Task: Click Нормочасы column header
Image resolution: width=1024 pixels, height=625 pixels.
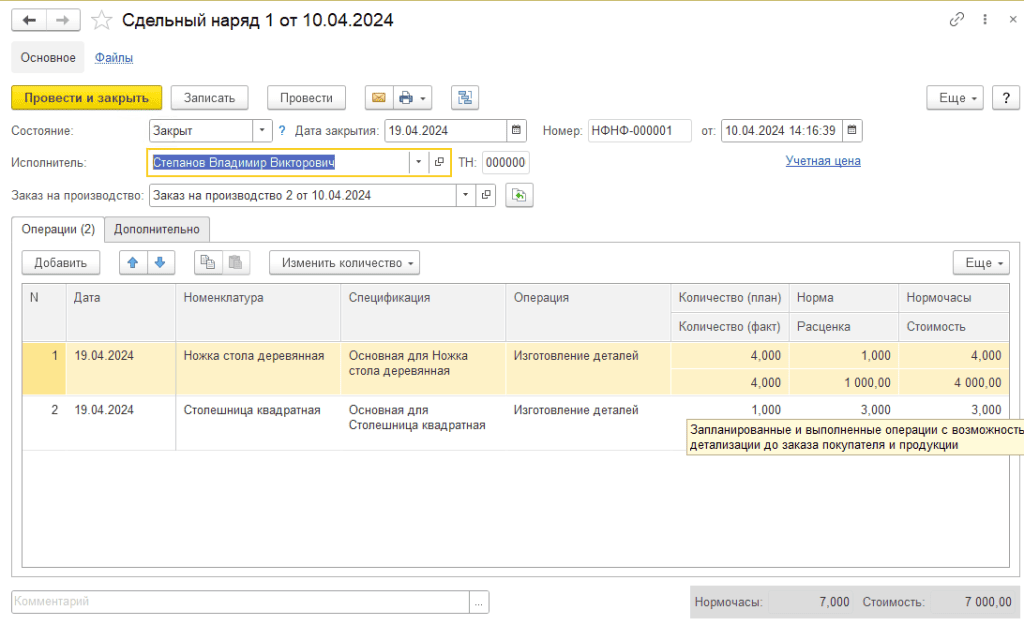Action: click(954, 298)
